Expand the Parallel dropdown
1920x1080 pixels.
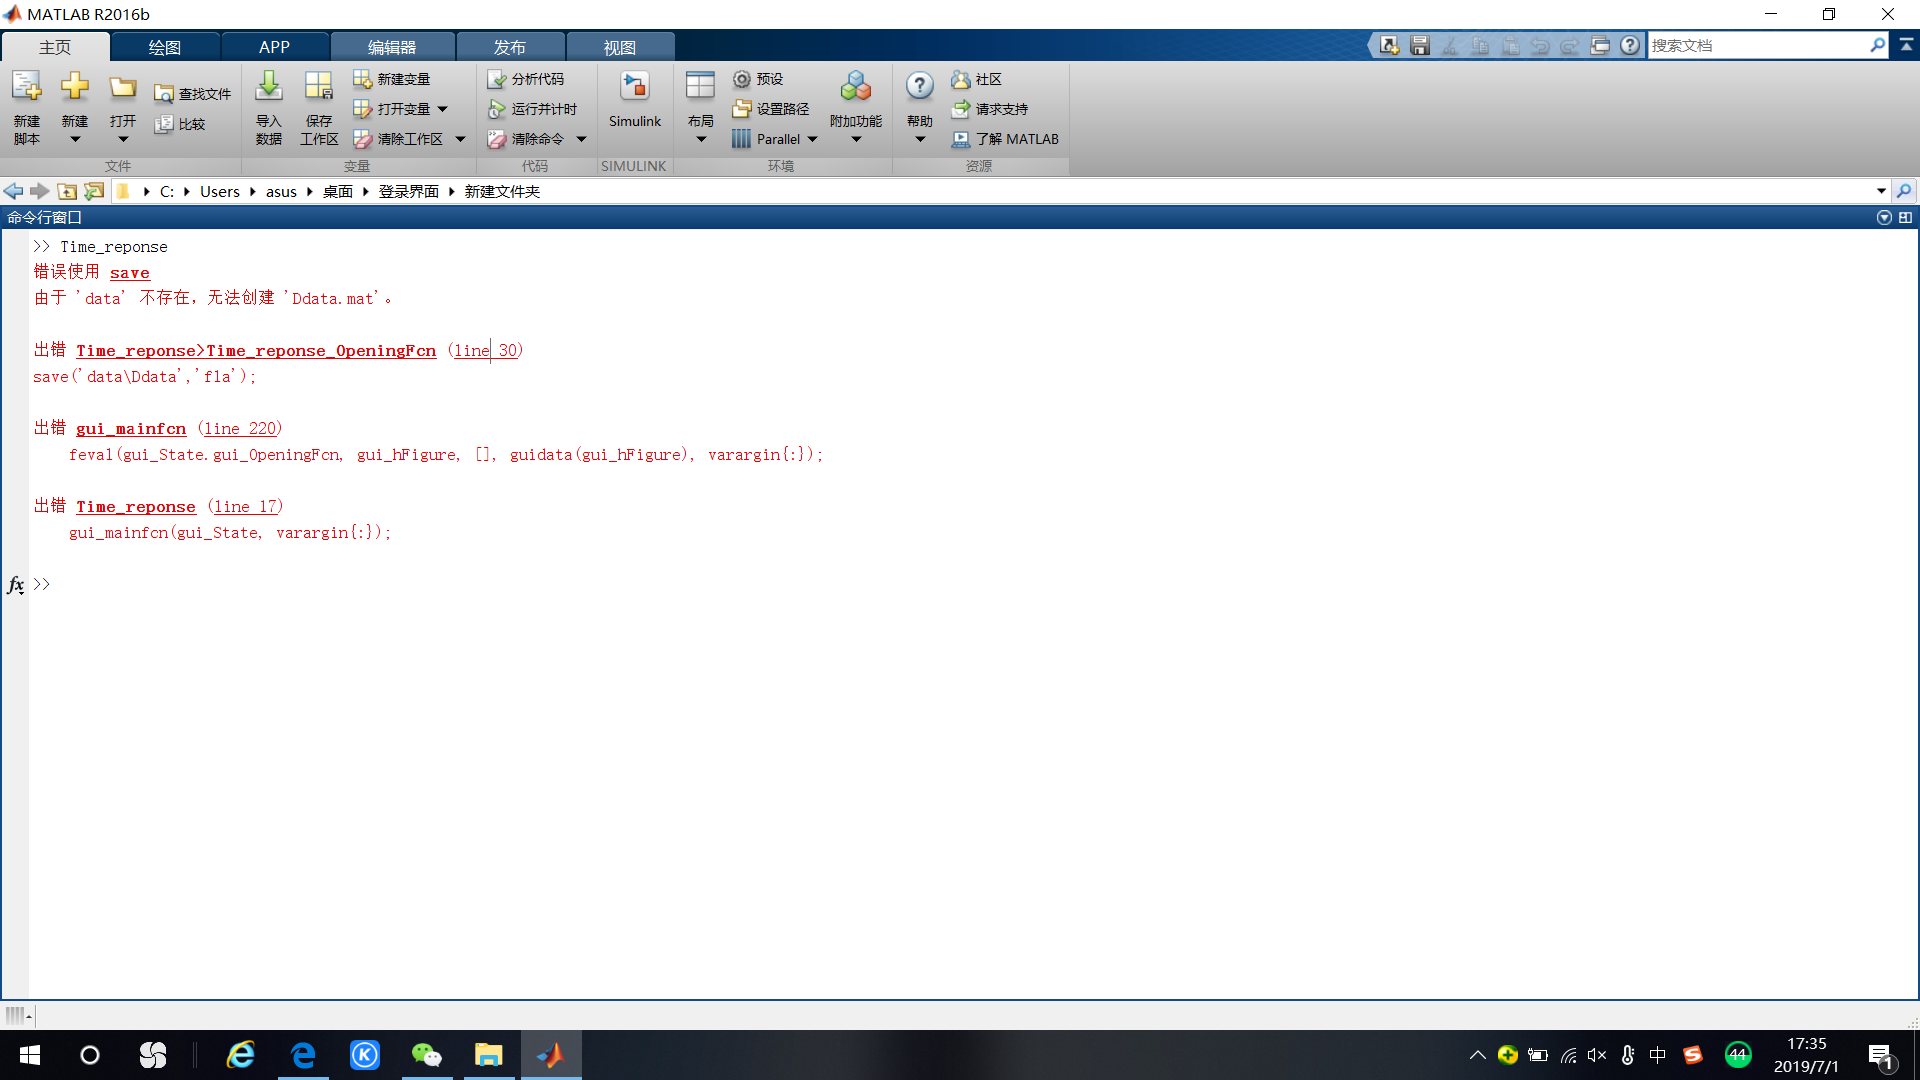tap(813, 139)
